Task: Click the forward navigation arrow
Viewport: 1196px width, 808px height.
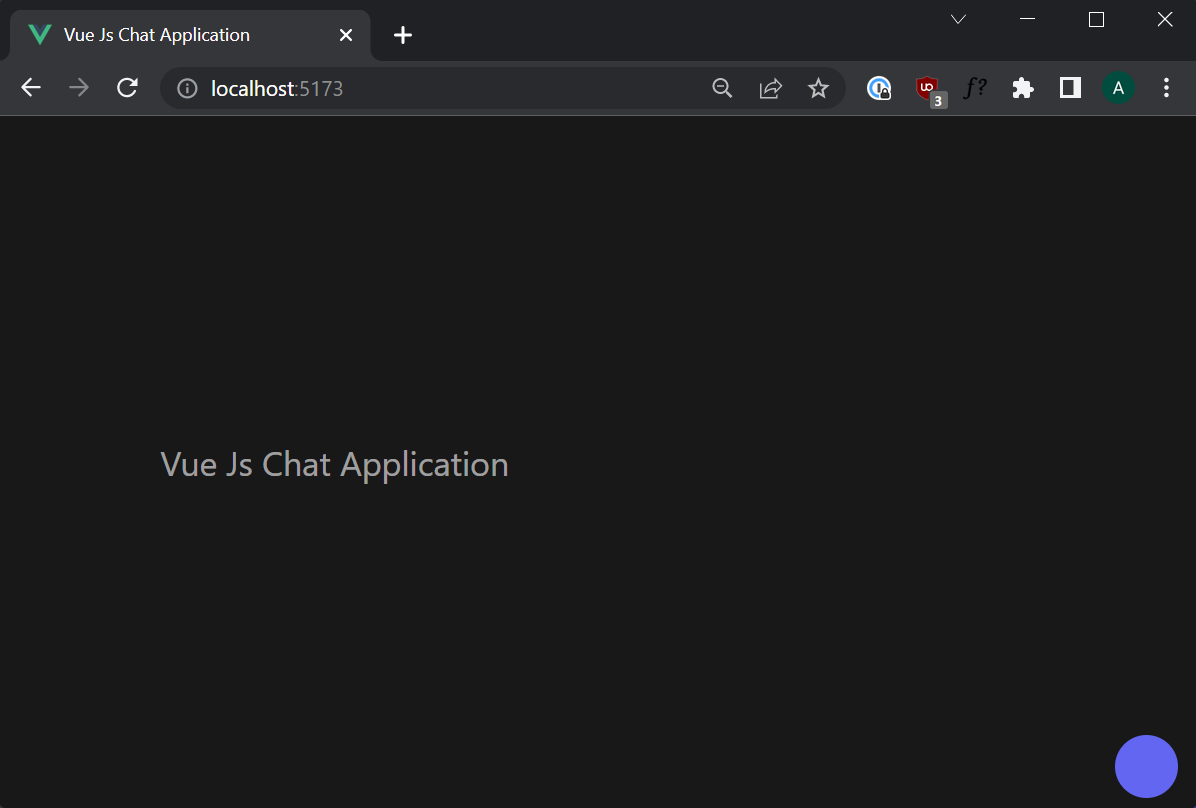Action: click(79, 88)
